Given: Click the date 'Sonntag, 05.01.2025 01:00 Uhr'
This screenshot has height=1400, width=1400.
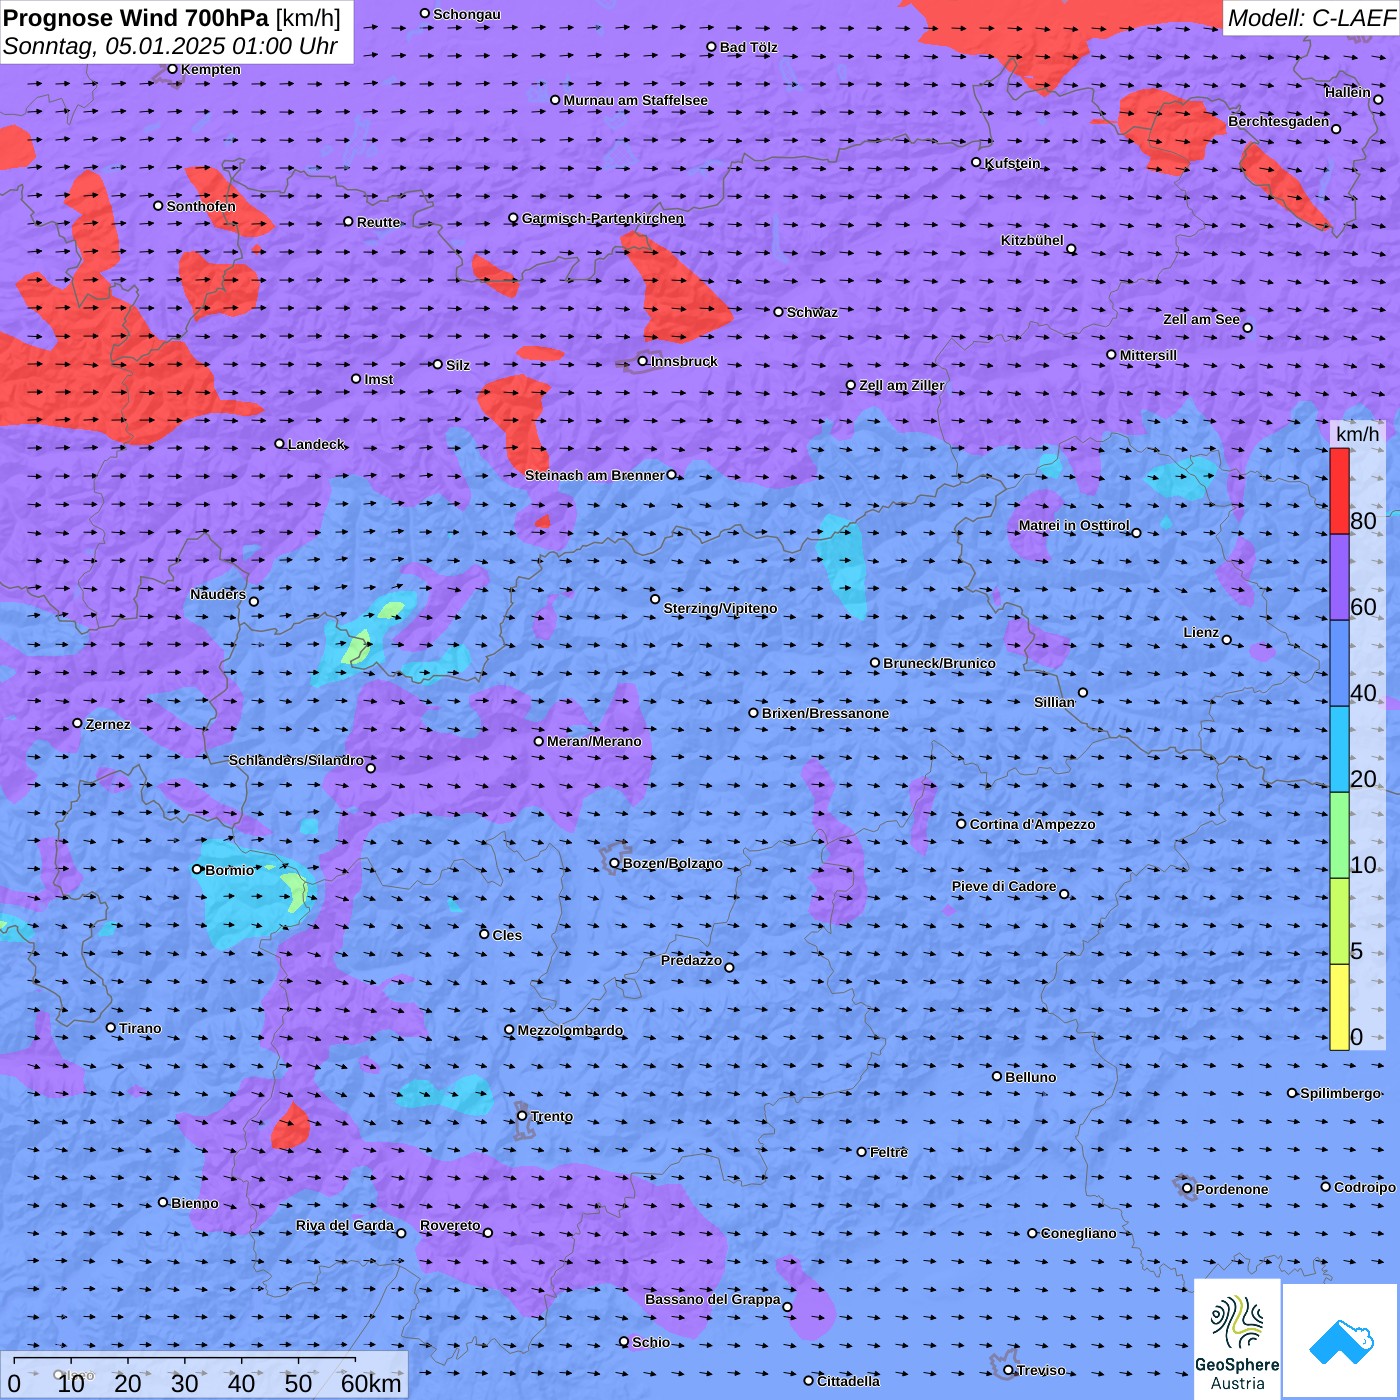Looking at the screenshot, I should pyautogui.click(x=170, y=46).
